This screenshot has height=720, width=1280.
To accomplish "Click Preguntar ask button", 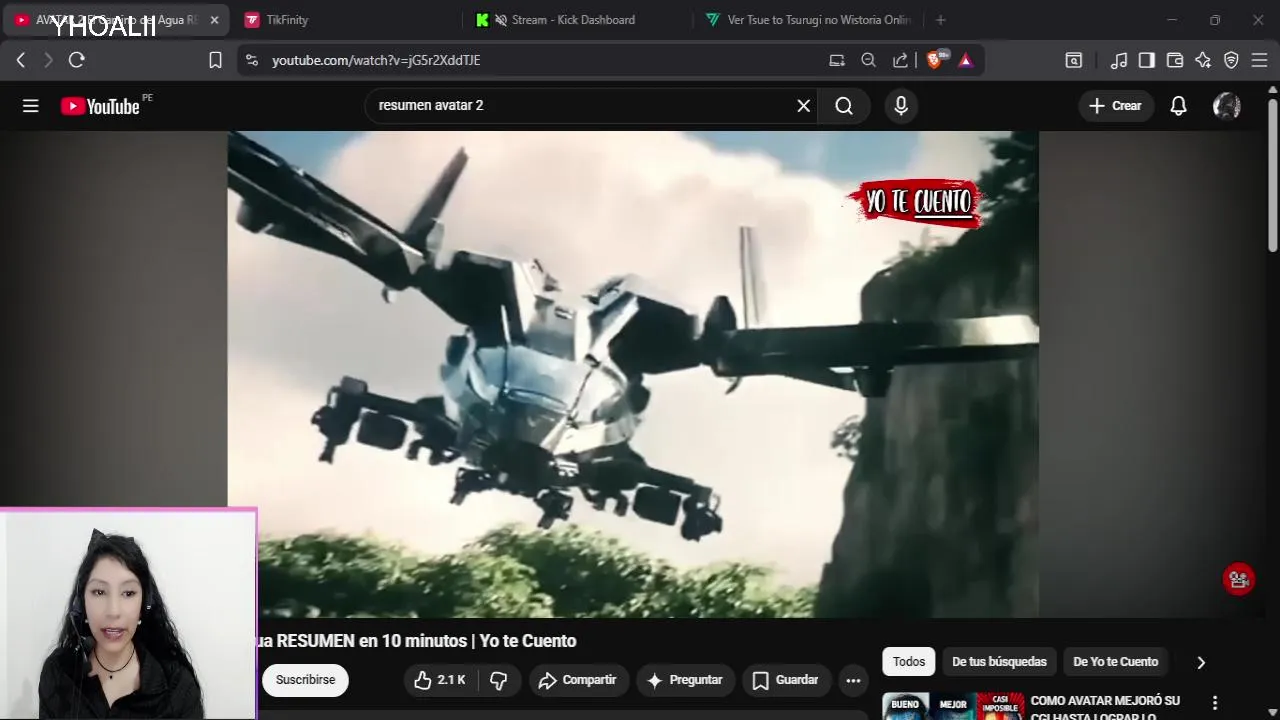I will click(685, 680).
